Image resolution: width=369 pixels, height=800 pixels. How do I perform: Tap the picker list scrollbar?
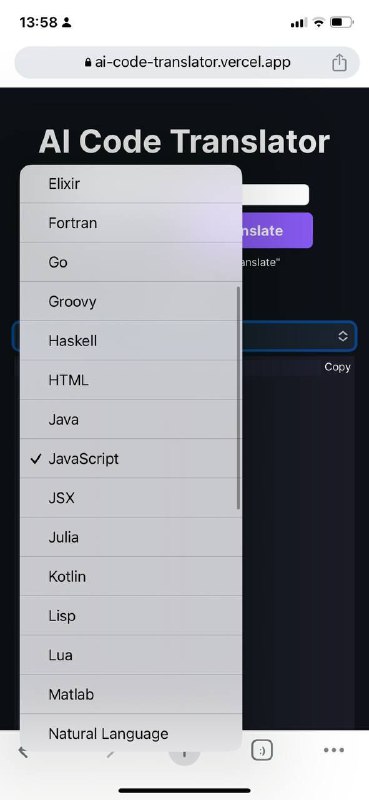(238, 398)
